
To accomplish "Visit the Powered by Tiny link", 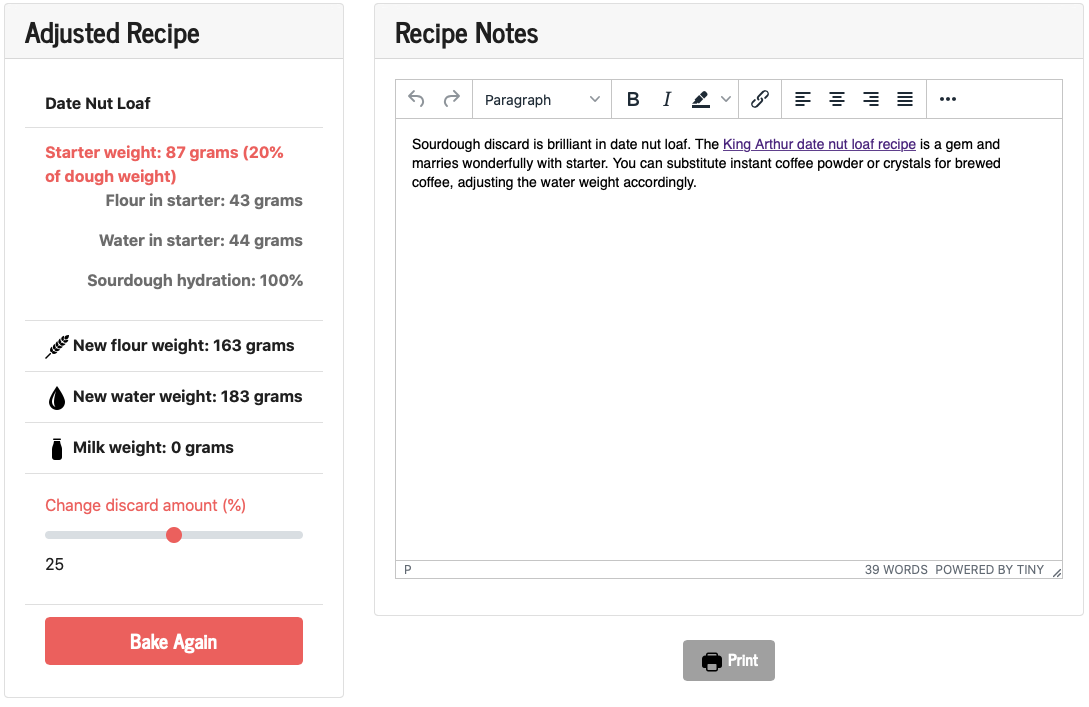I will [990, 569].
